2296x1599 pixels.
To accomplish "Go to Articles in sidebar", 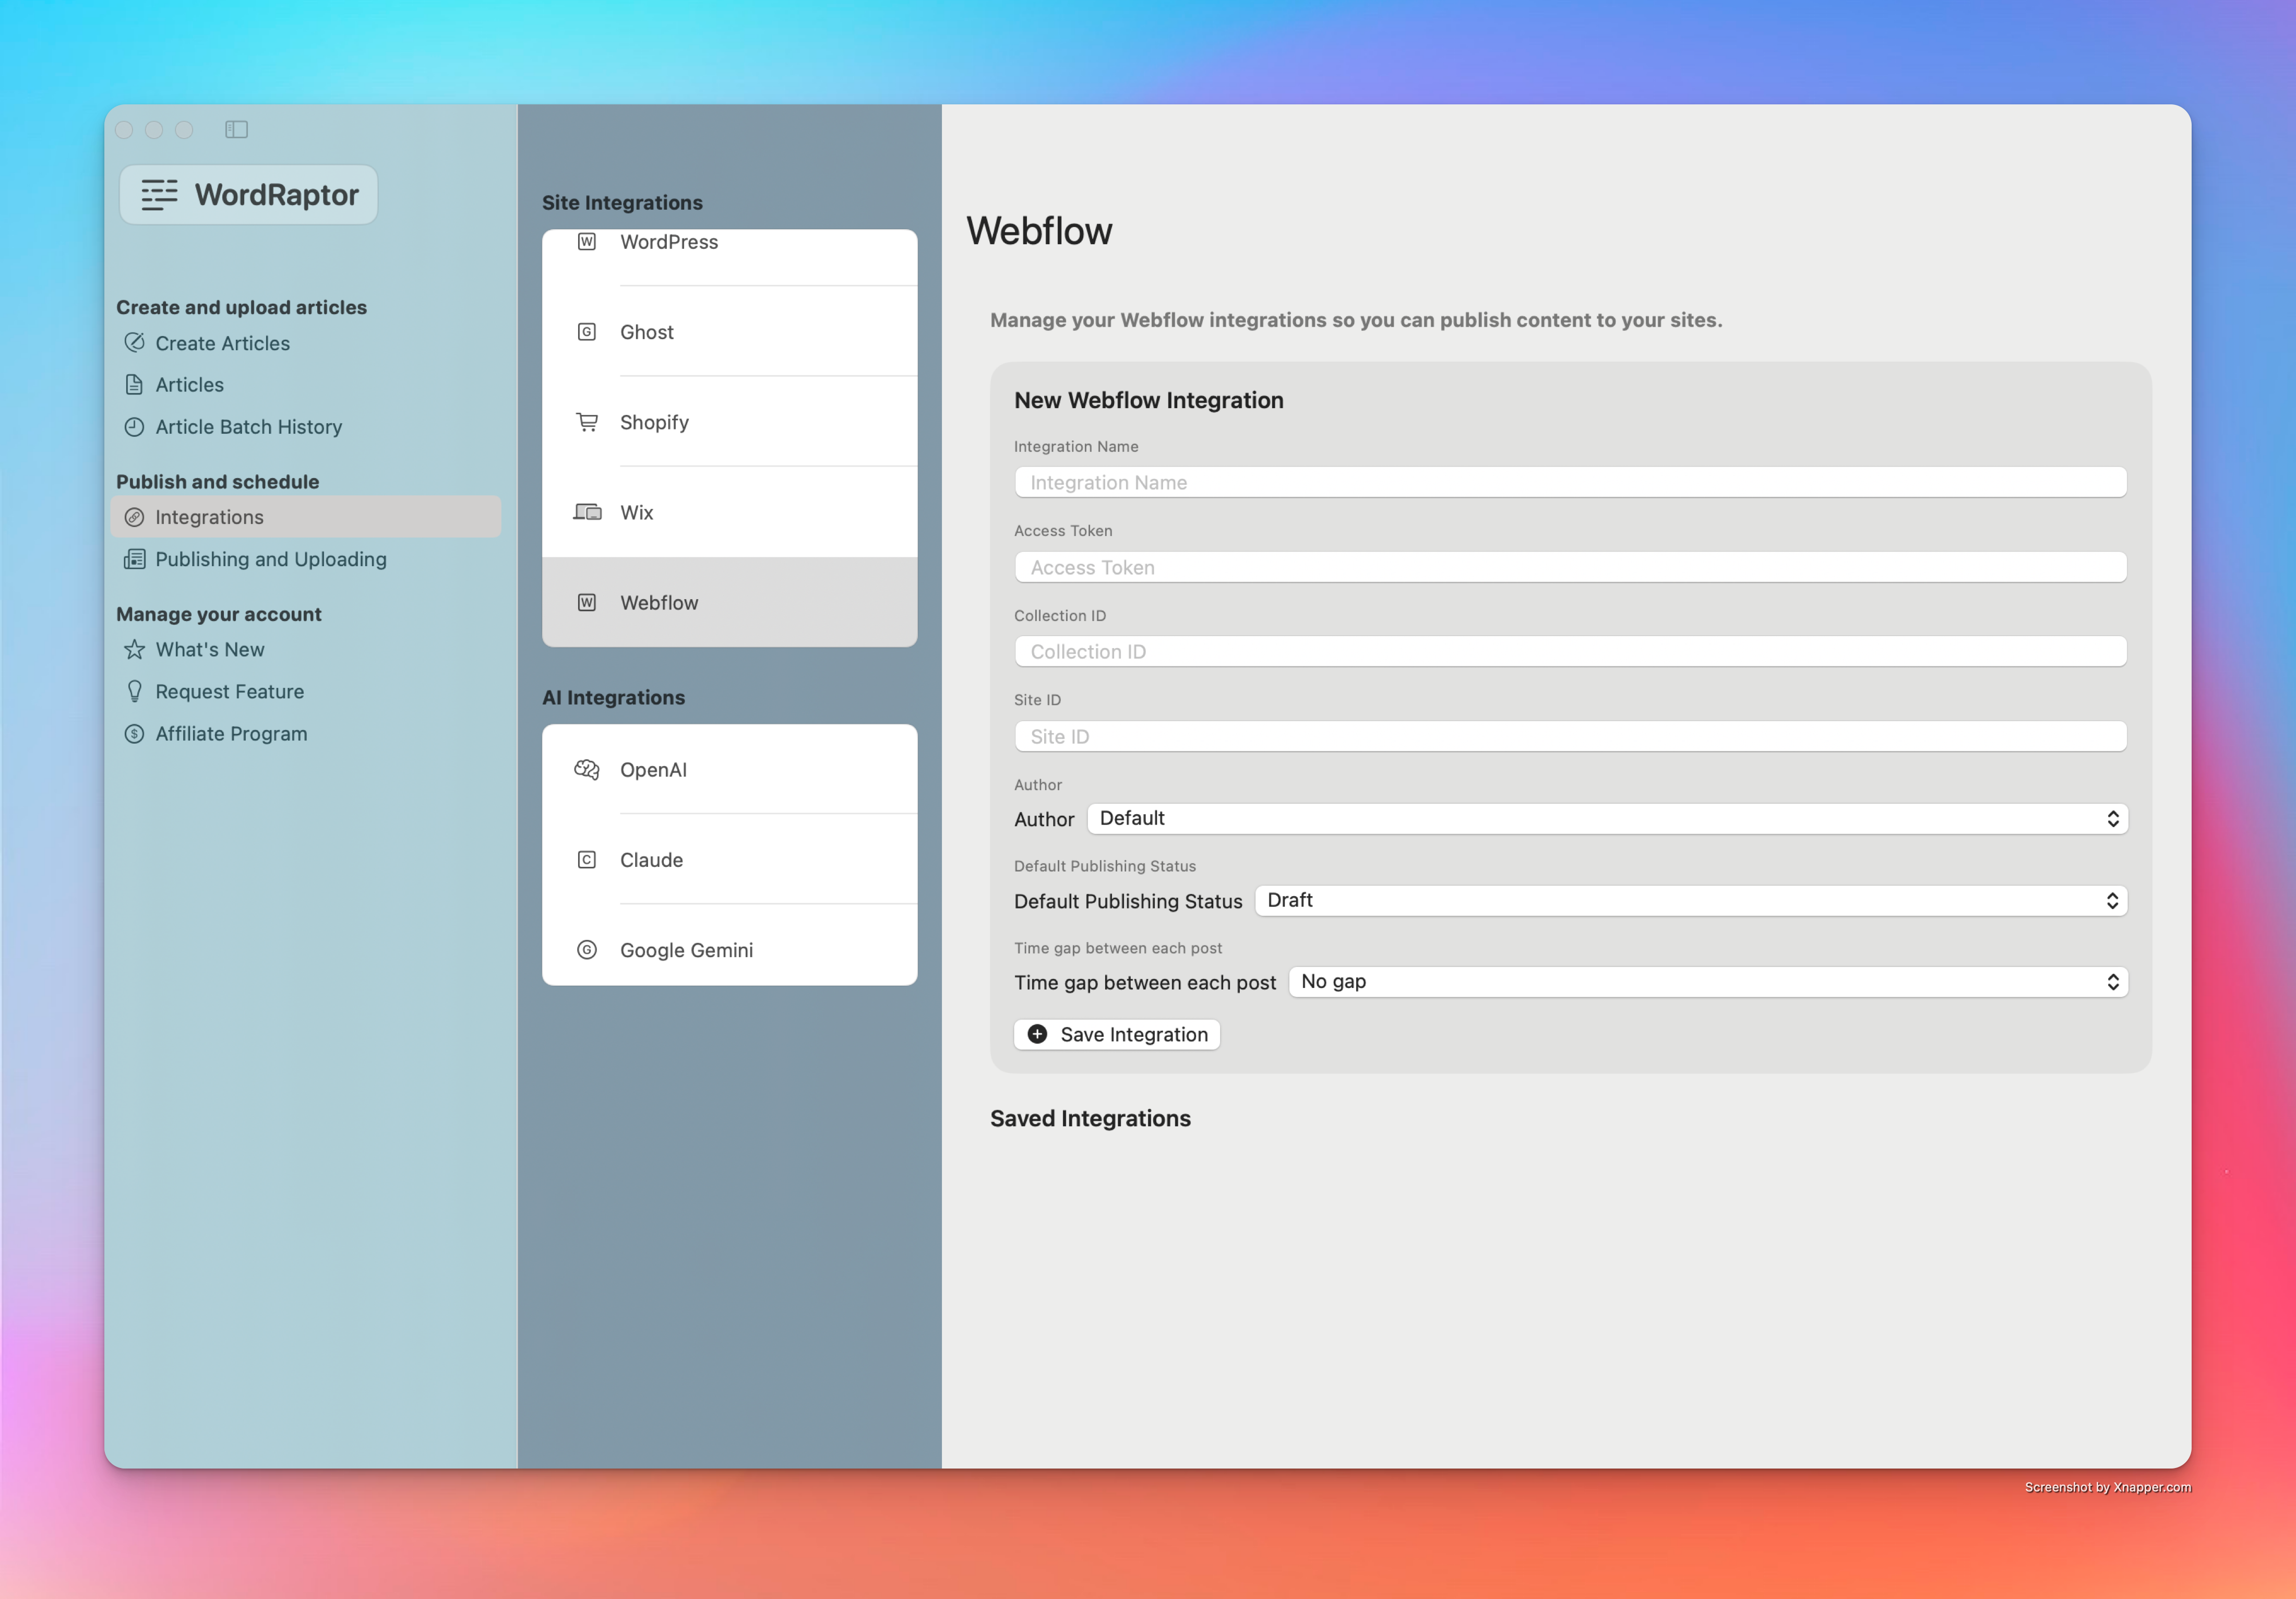I will [x=306, y=385].
